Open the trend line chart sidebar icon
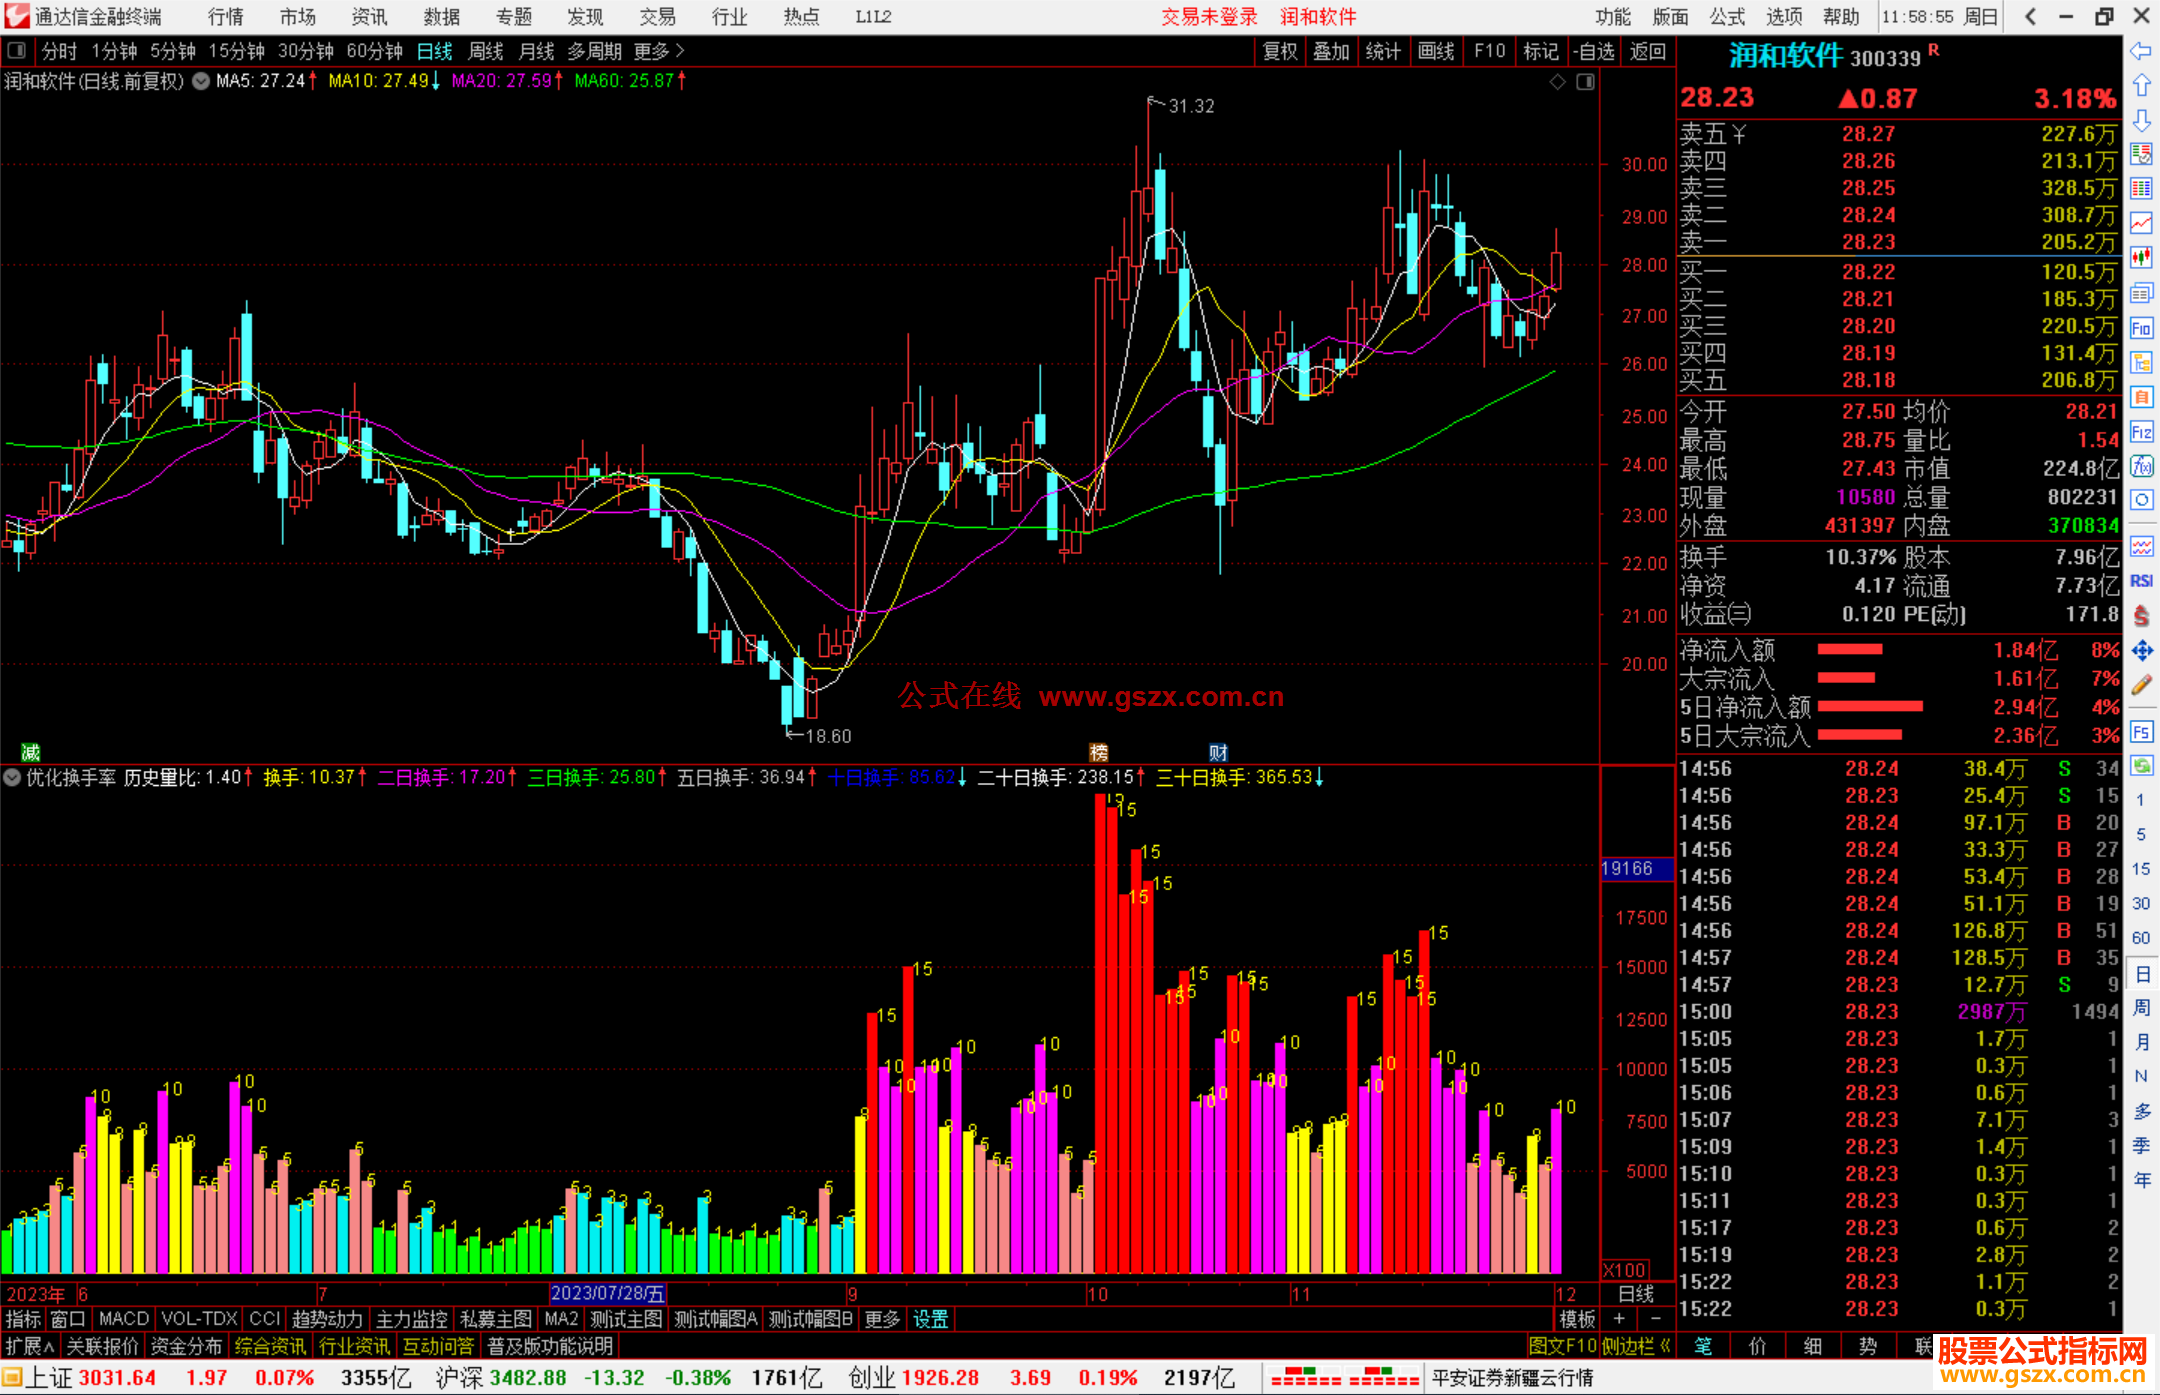2160x1395 pixels. point(2141,222)
